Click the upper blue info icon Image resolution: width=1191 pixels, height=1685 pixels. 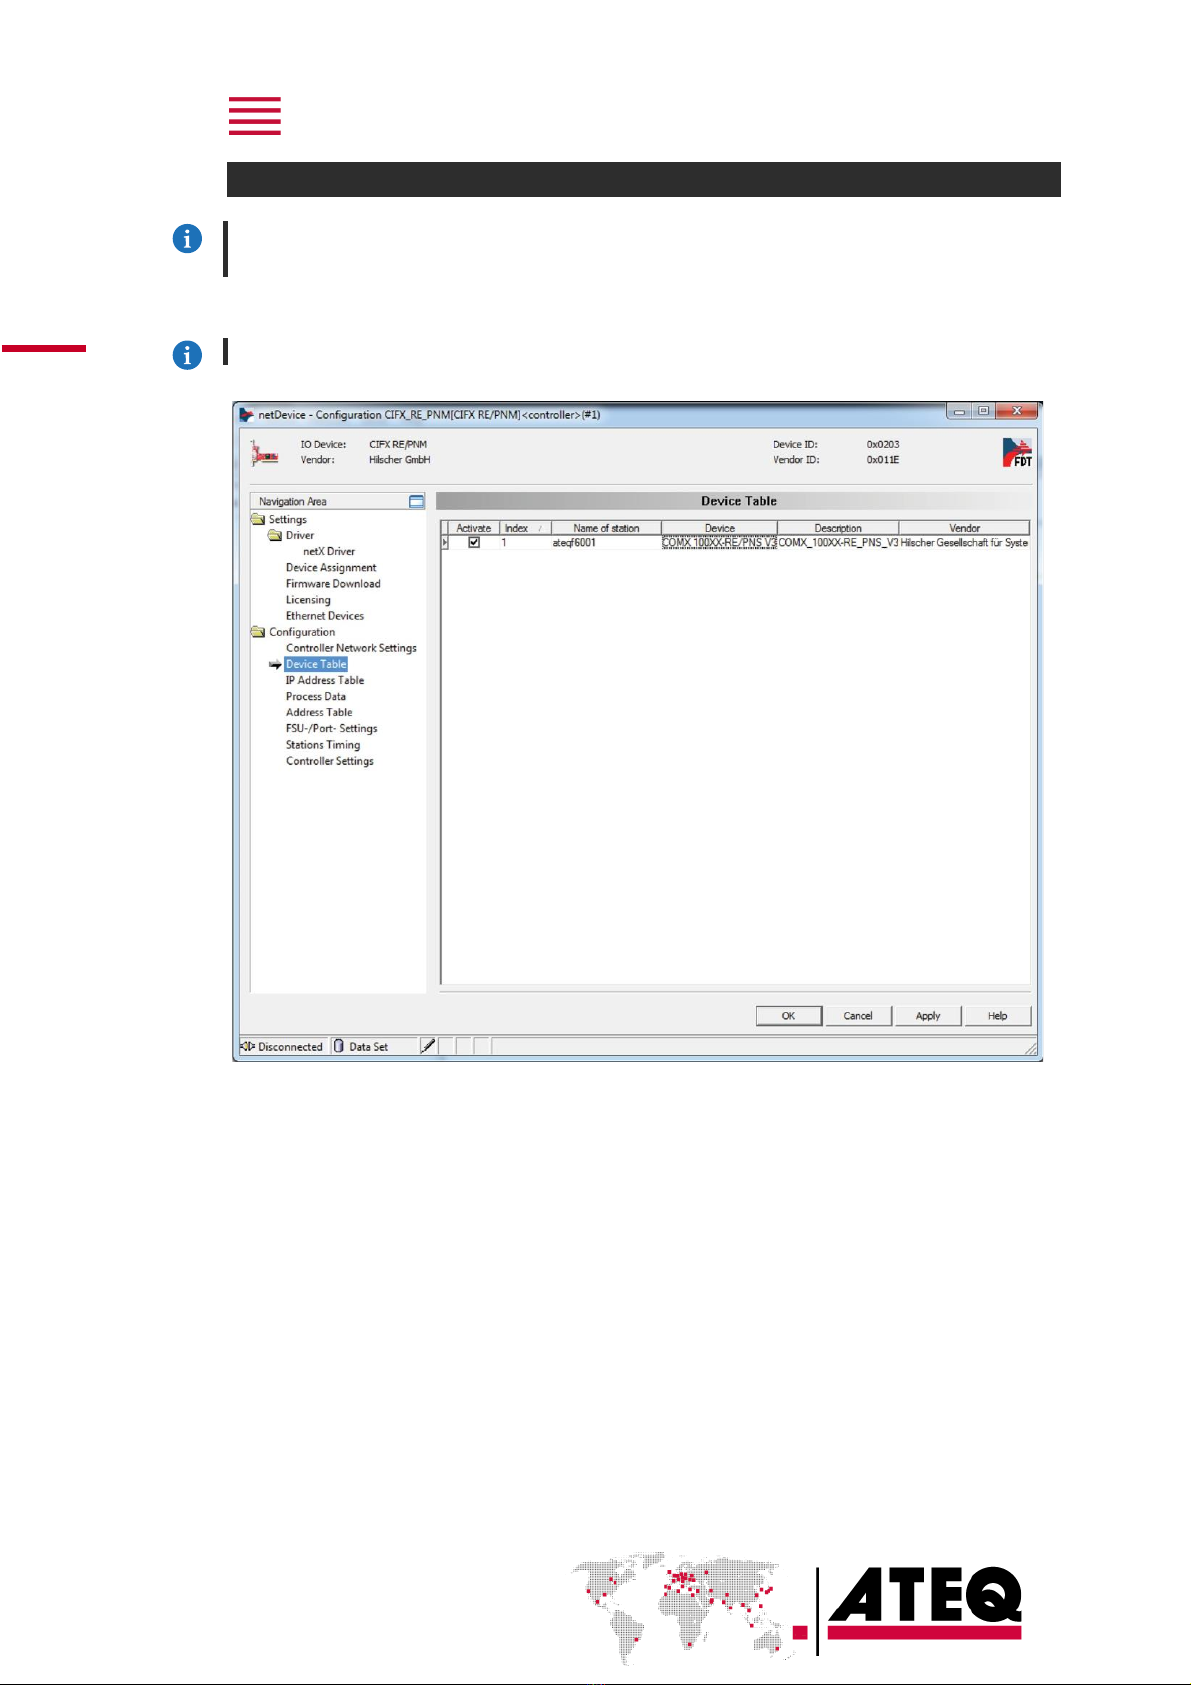click(187, 239)
